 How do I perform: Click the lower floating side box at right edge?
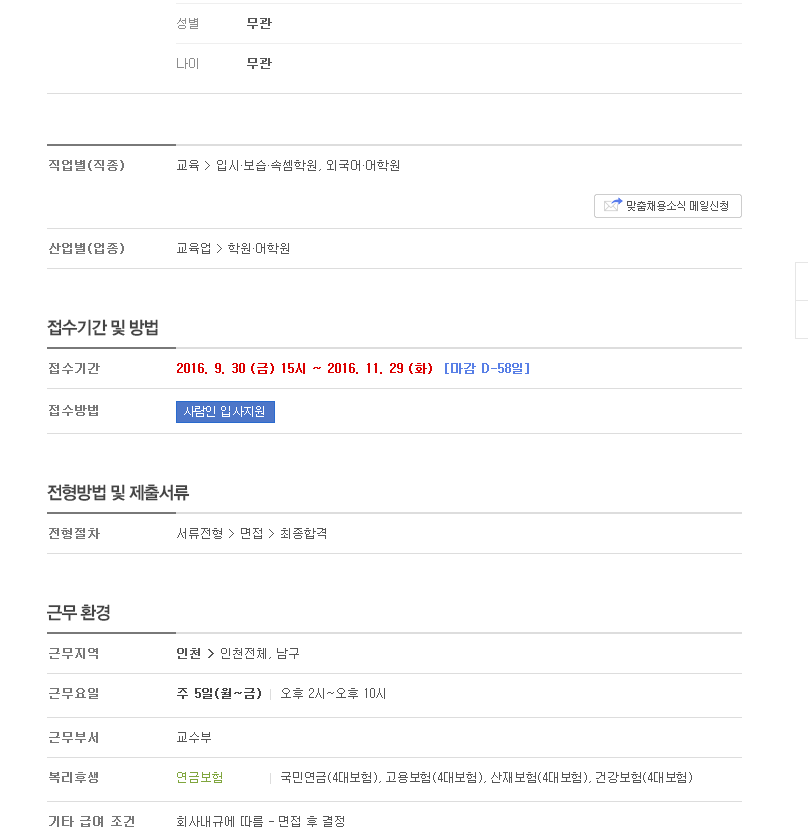tap(802, 319)
